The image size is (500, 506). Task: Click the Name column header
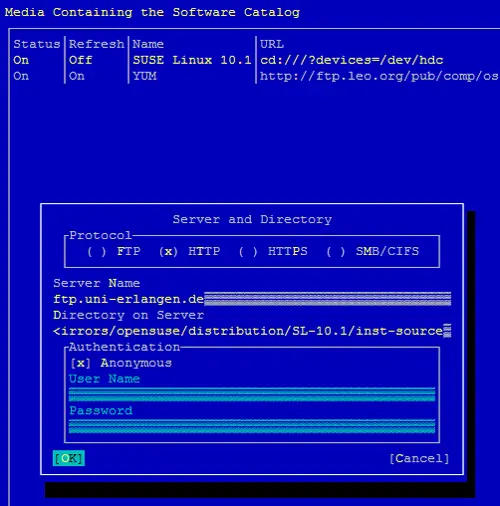click(148, 44)
